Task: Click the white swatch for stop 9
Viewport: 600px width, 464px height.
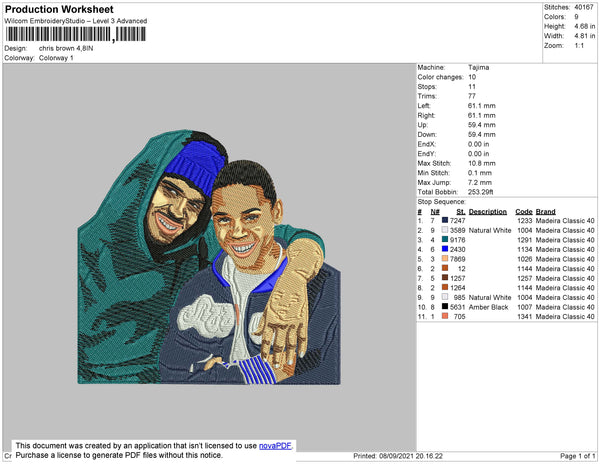Action: pos(445,297)
